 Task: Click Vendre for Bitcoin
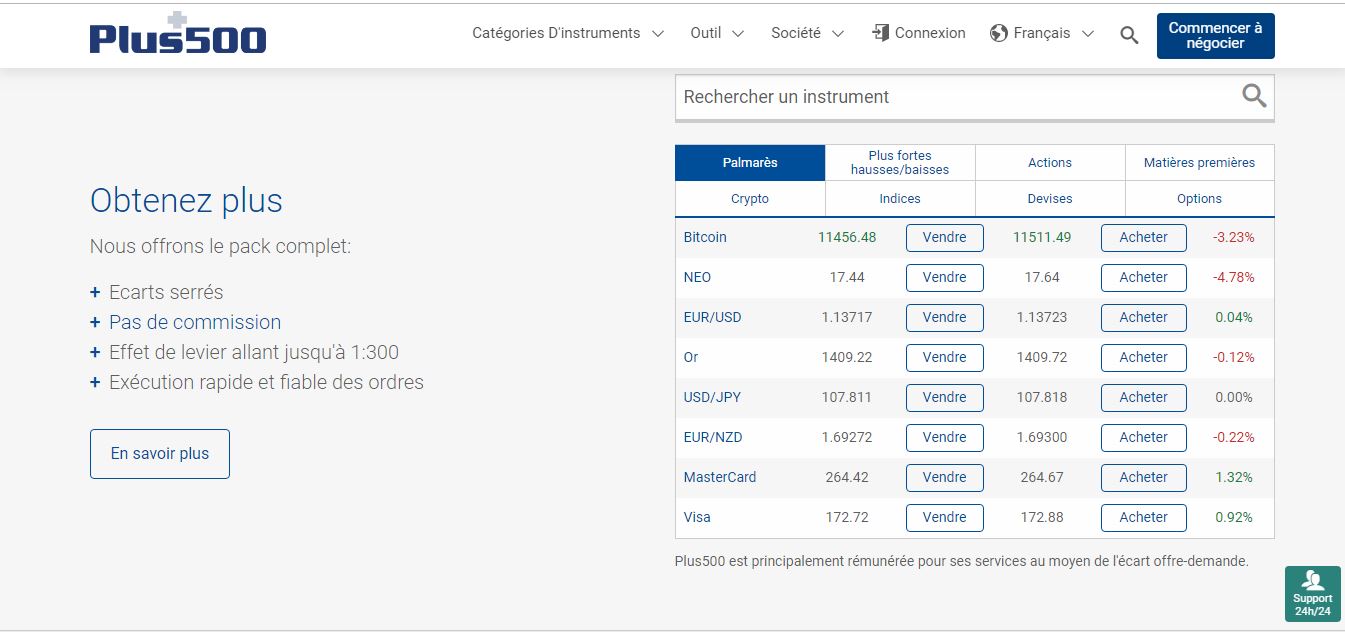pos(945,237)
